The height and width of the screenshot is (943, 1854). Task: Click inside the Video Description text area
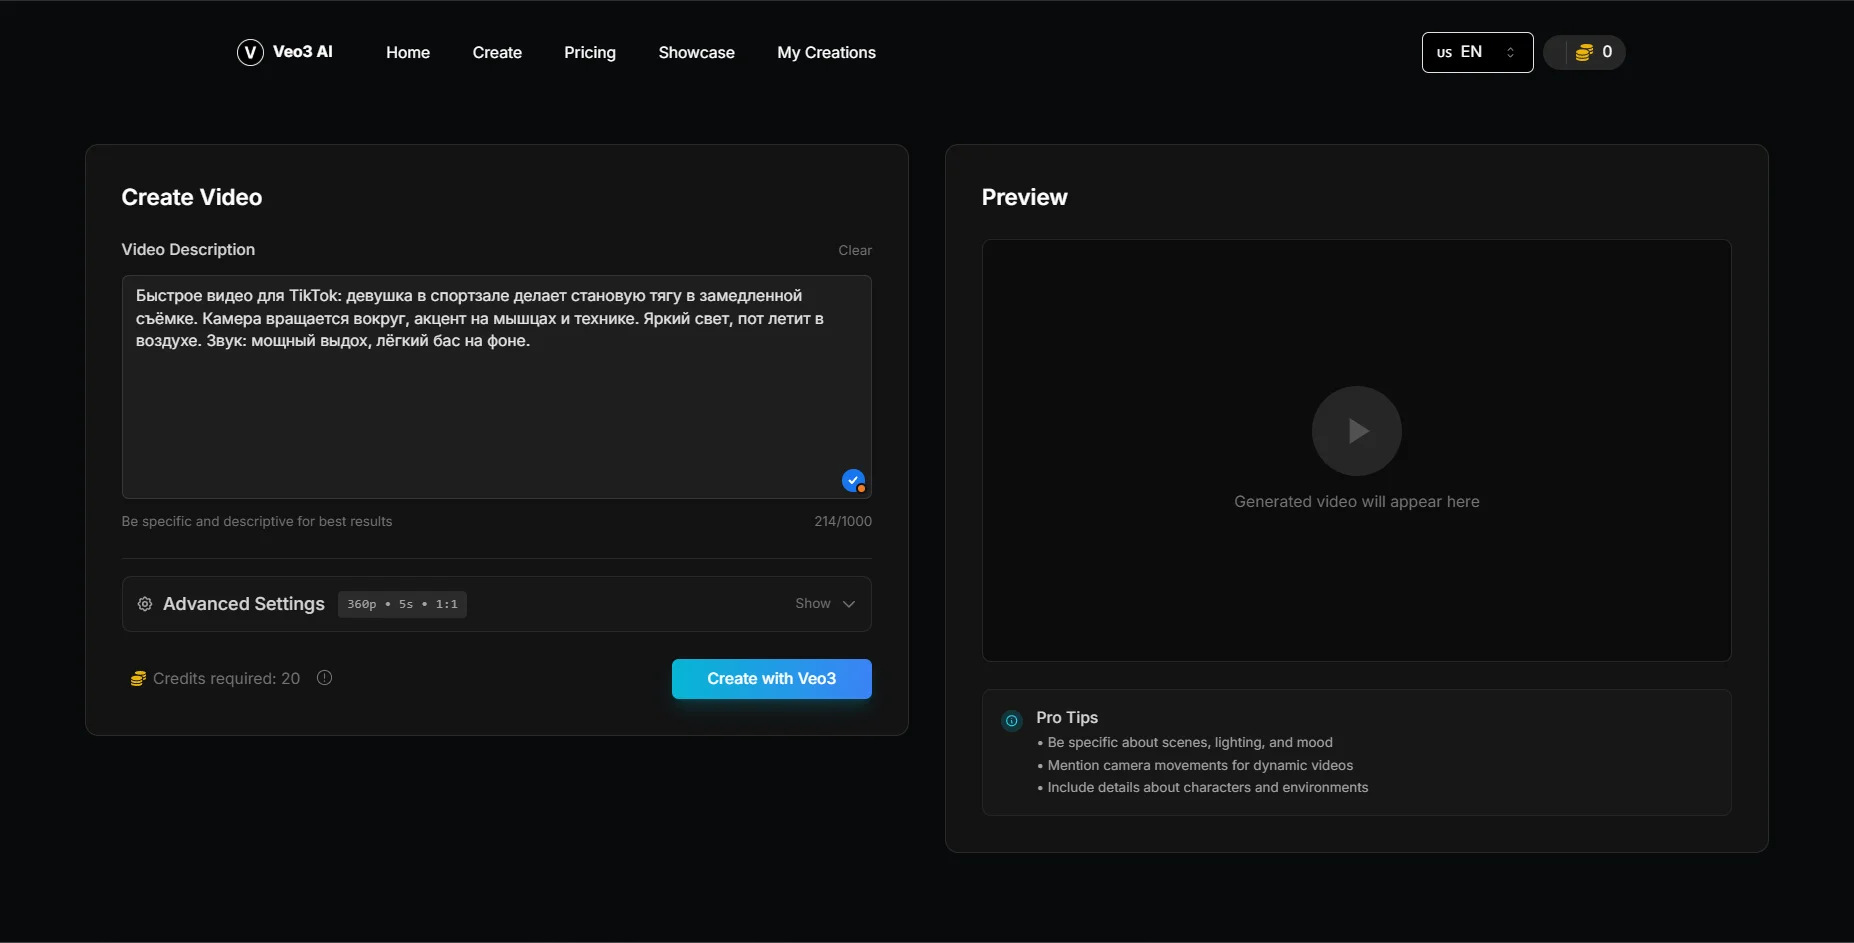point(496,387)
